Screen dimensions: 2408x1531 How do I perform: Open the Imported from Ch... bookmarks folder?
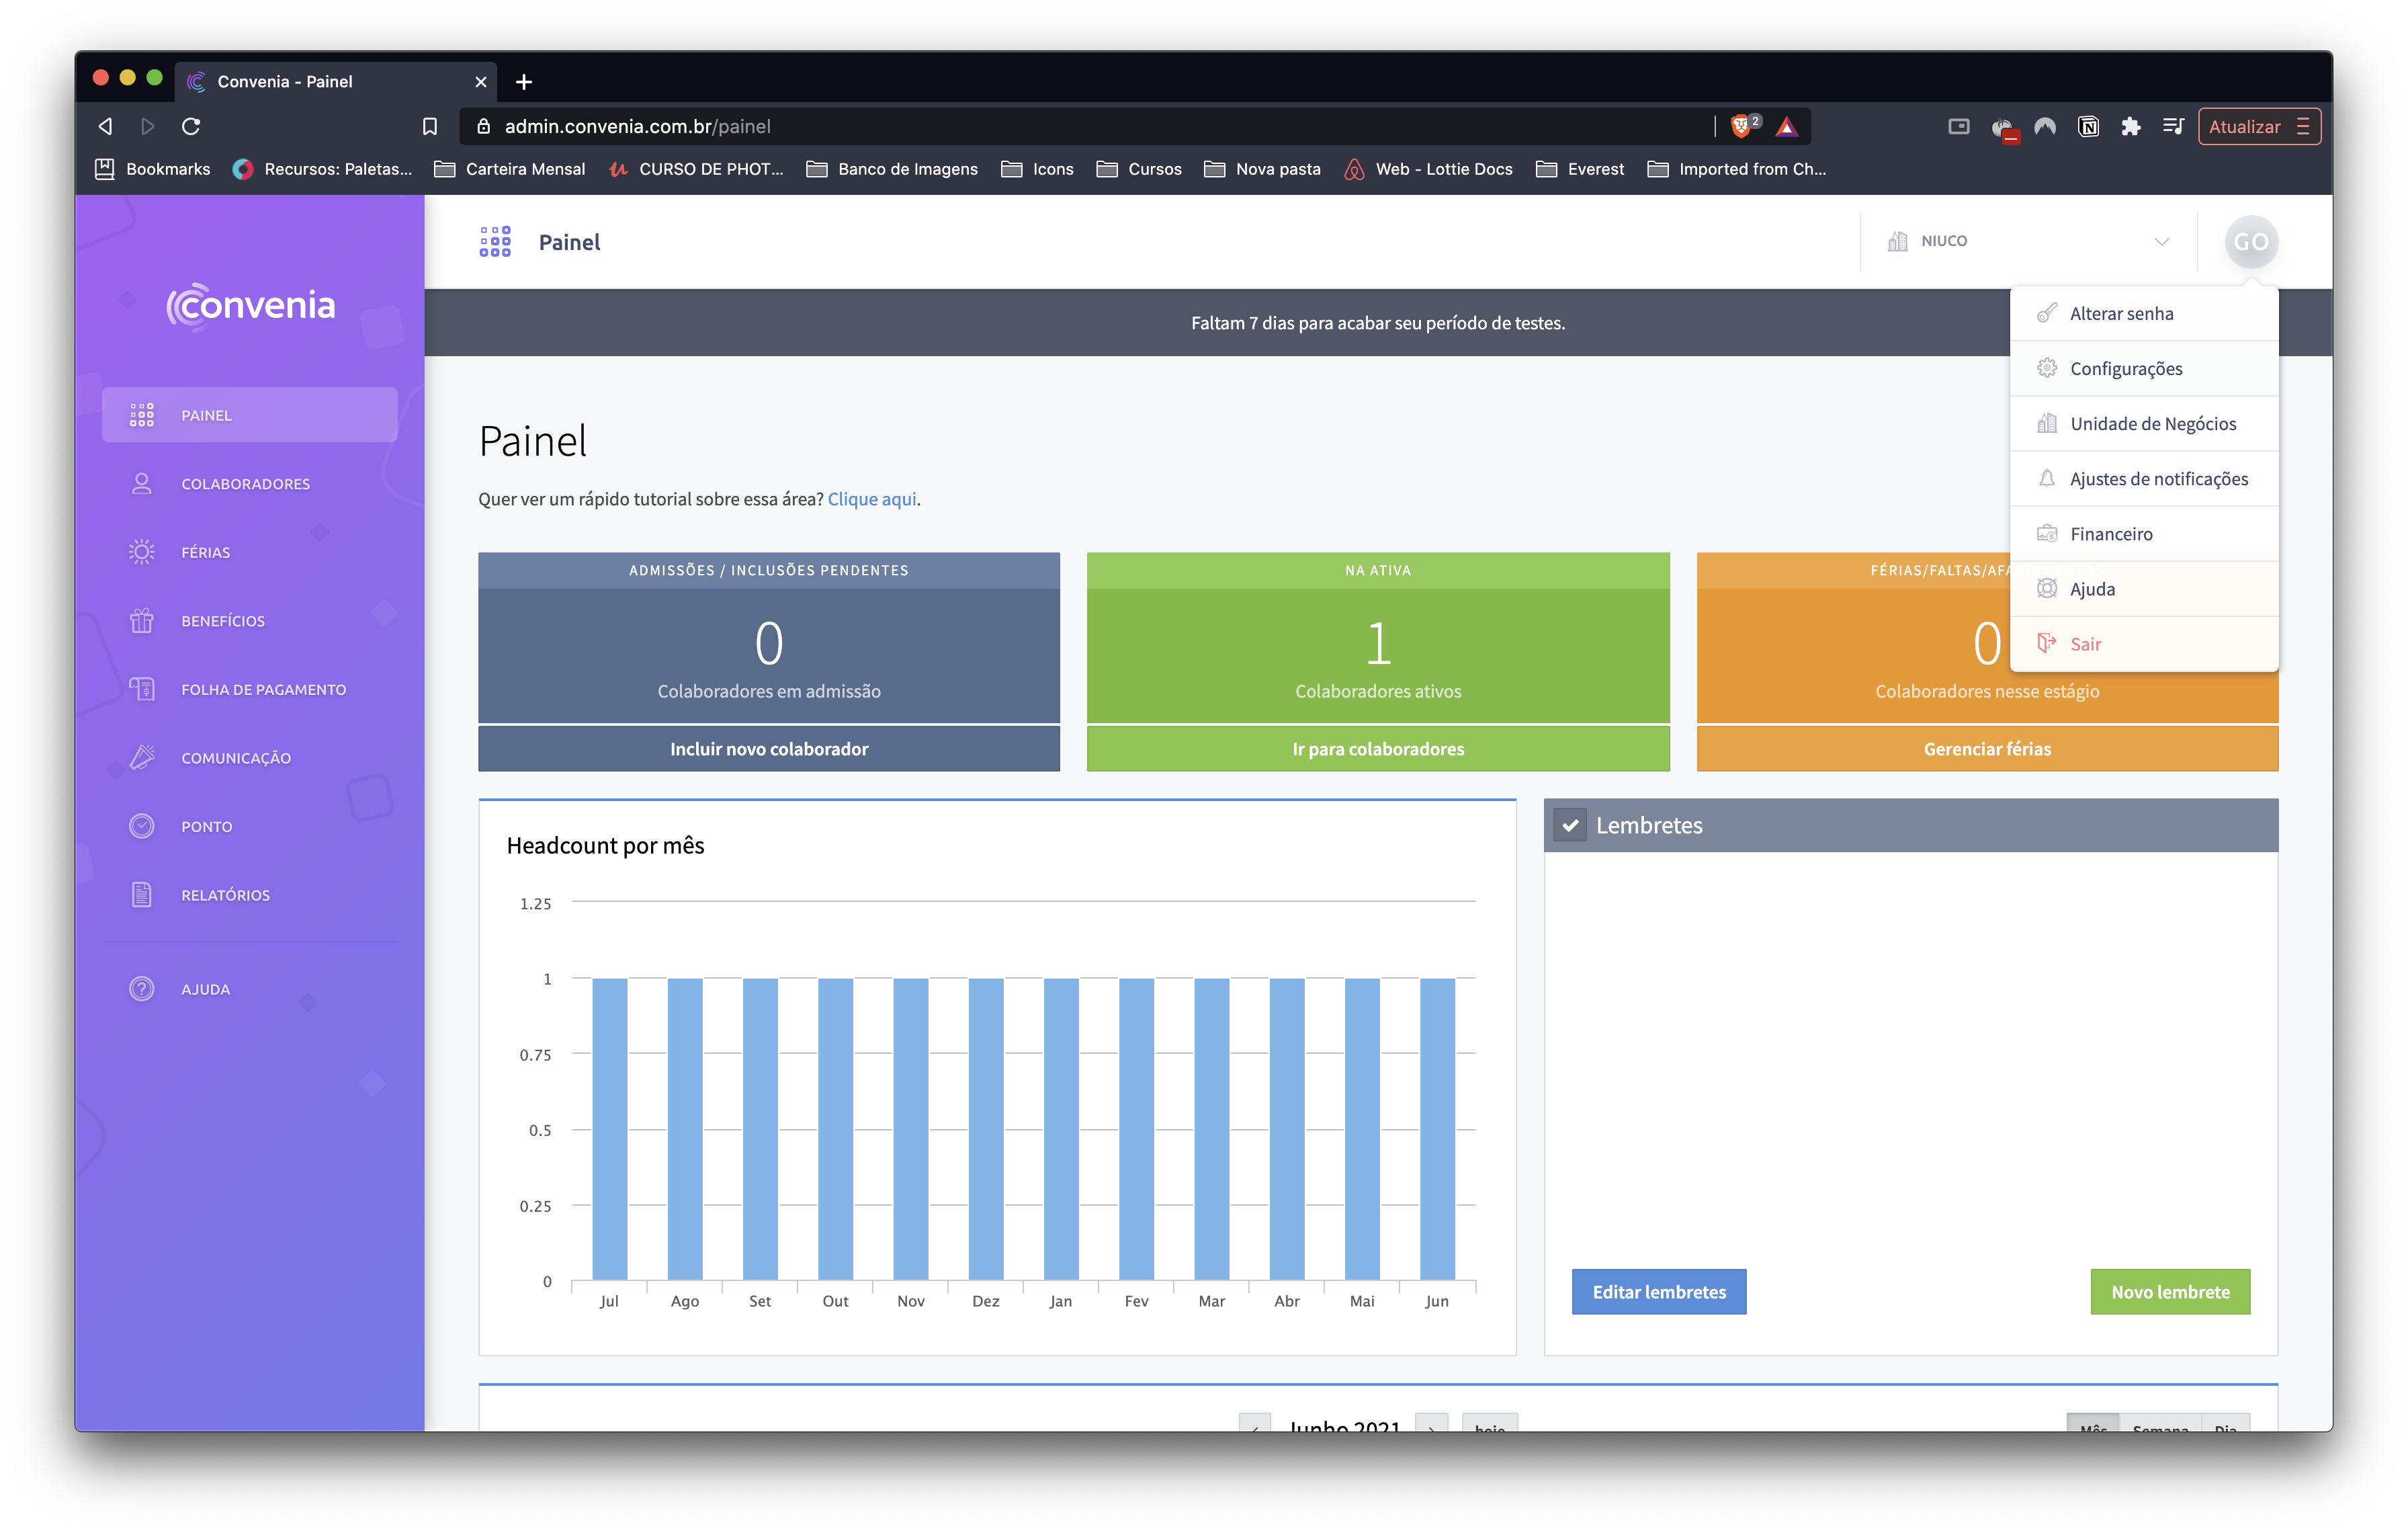tap(1737, 169)
